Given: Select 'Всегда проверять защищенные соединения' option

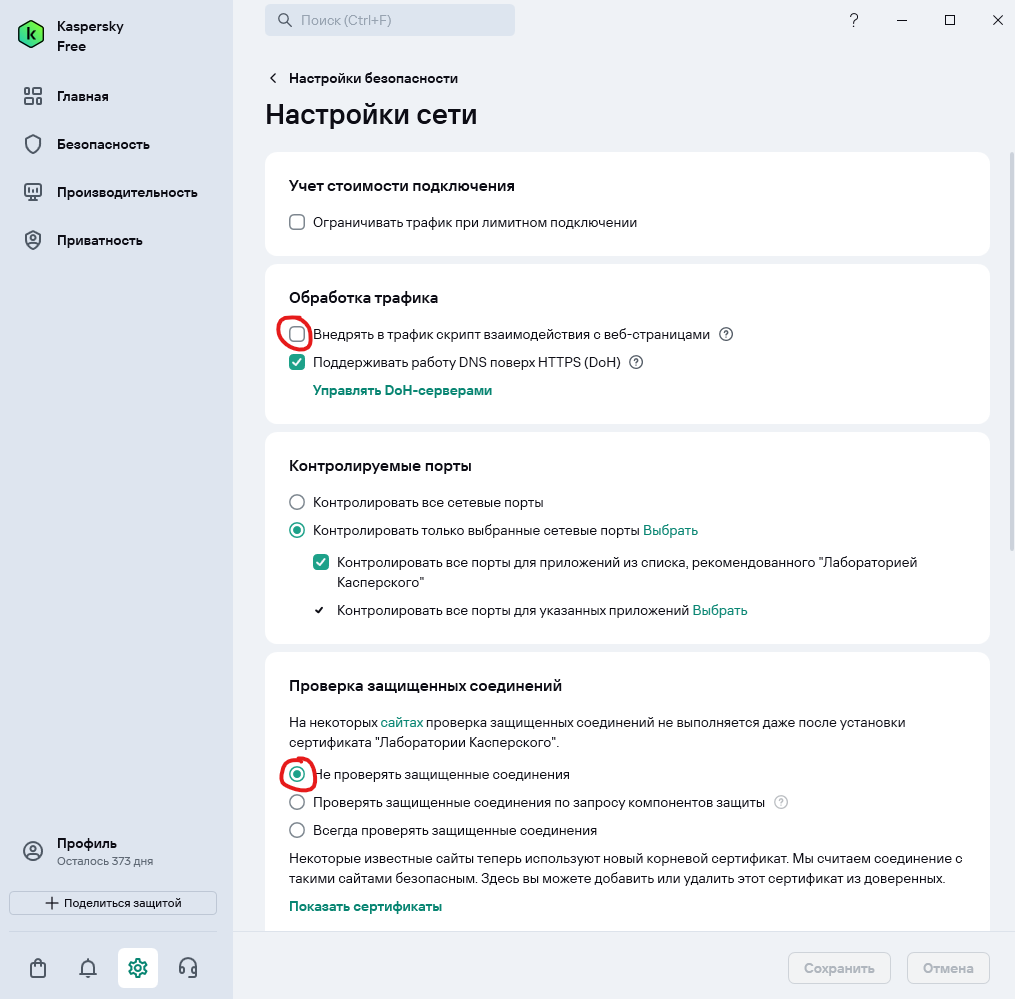Looking at the screenshot, I should 297,830.
